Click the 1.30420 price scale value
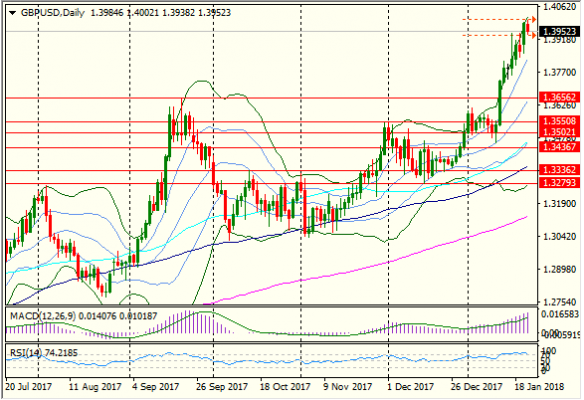The image size is (584, 400). pyautogui.click(x=560, y=236)
